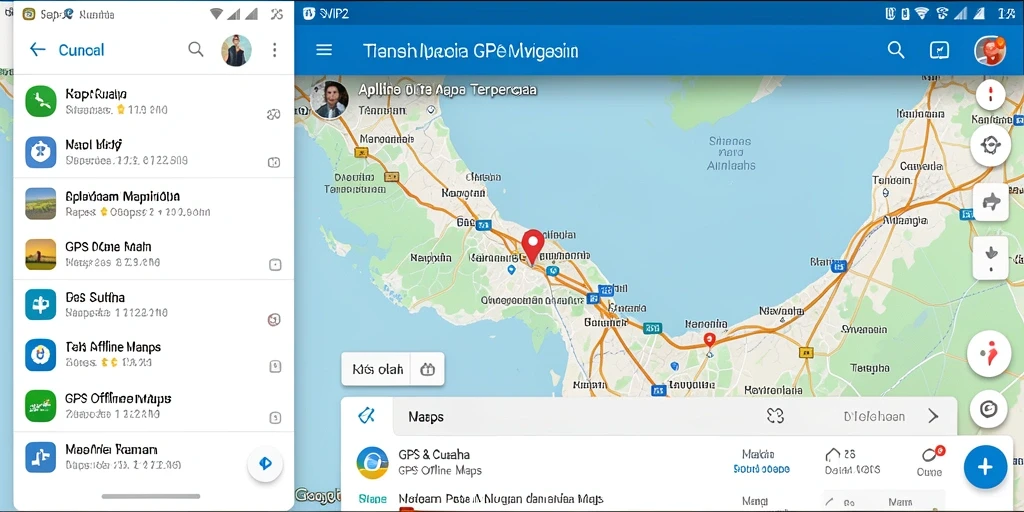Tap the down-arrow map button
The width and height of the screenshot is (1024, 512).
(x=991, y=257)
